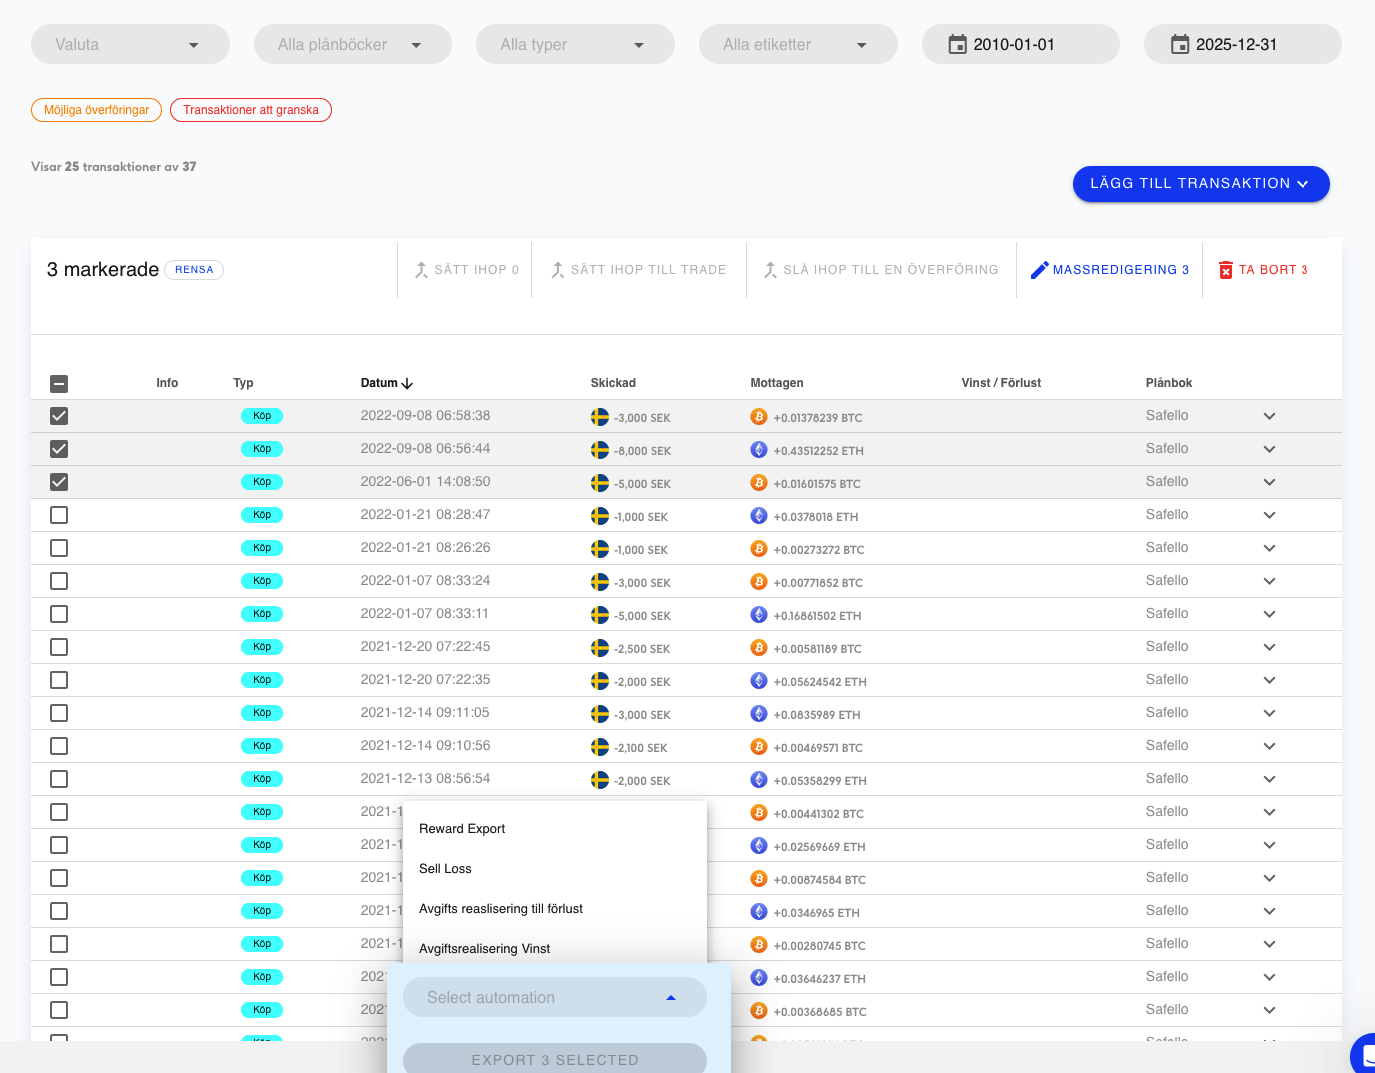This screenshot has height=1073, width=1375.
Task: Open the Alla plånböcker dropdown
Action: coord(353,44)
